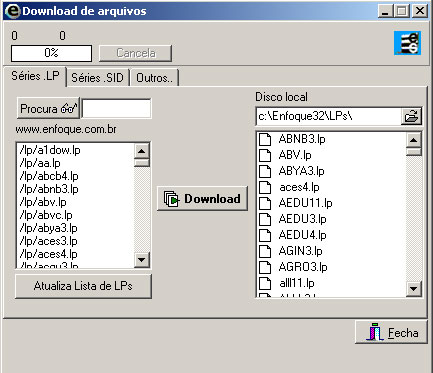Click the Procura search button

[48, 108]
